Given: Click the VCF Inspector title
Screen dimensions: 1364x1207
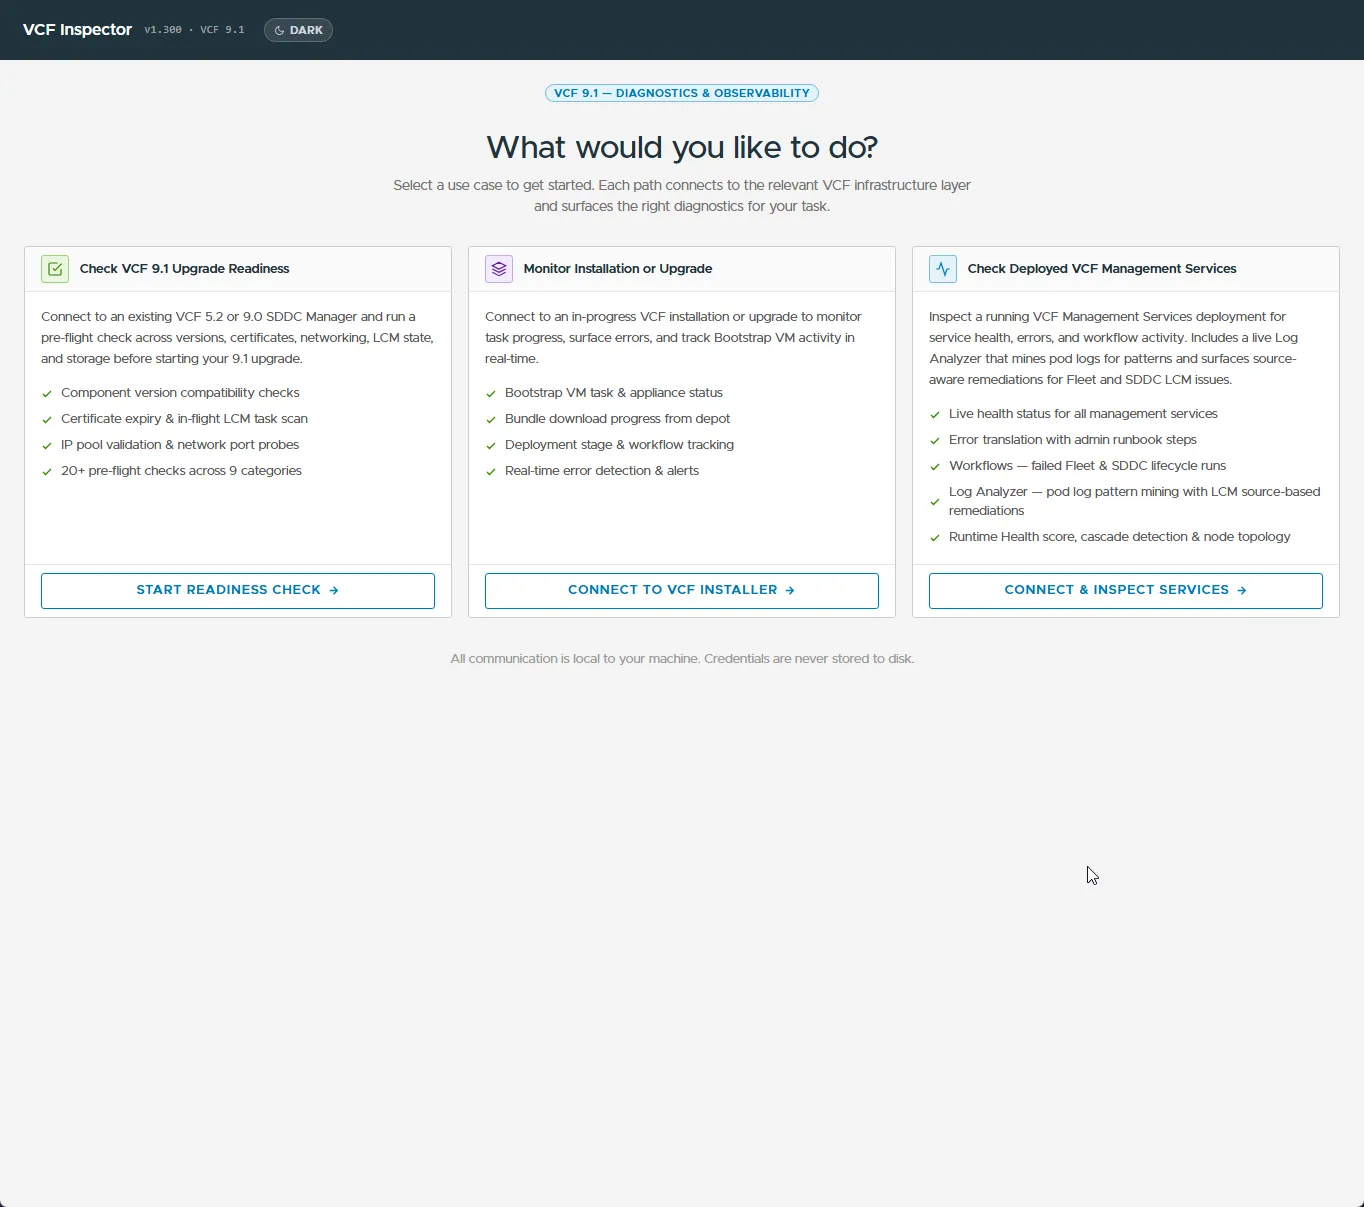Looking at the screenshot, I should pyautogui.click(x=77, y=30).
